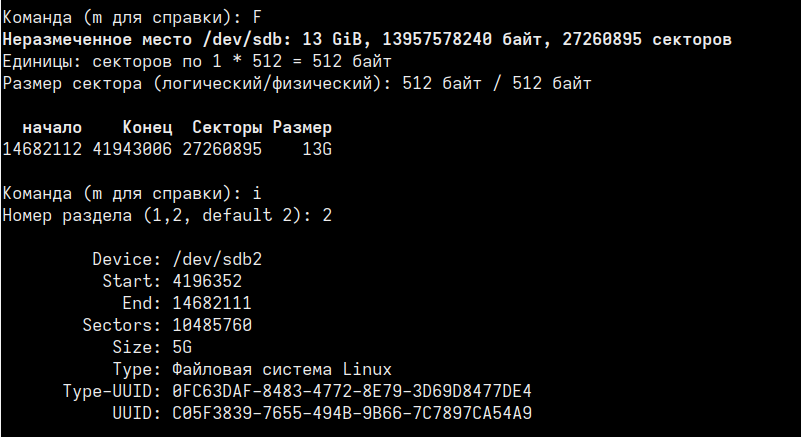Viewport: 801px width, 437px height.
Task: Click the Start value 4196352
Action: (207, 281)
